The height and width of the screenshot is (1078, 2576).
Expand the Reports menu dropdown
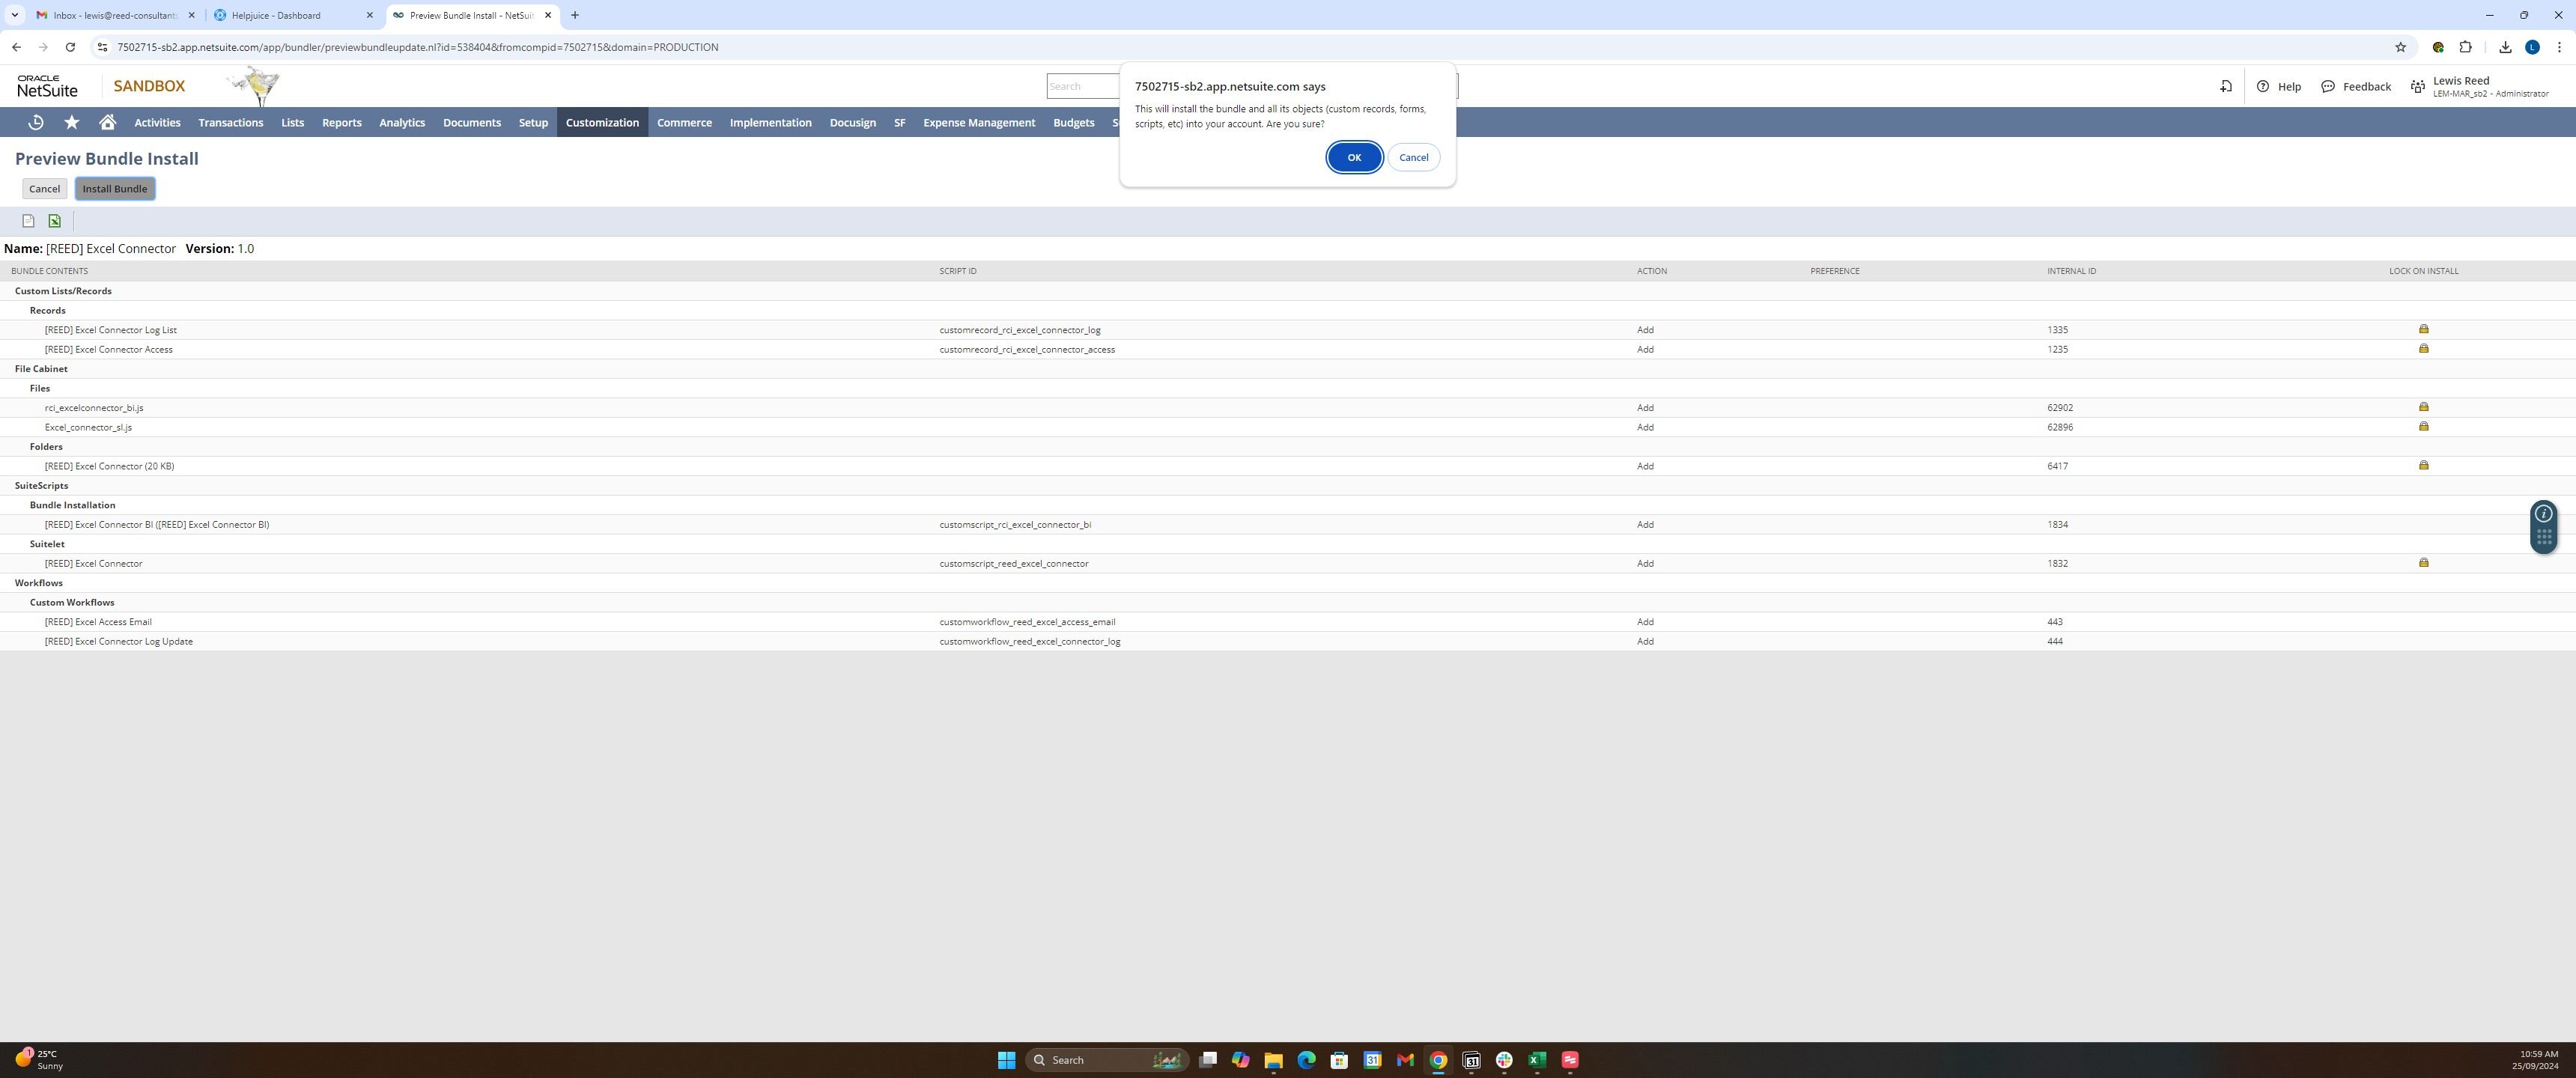point(341,122)
